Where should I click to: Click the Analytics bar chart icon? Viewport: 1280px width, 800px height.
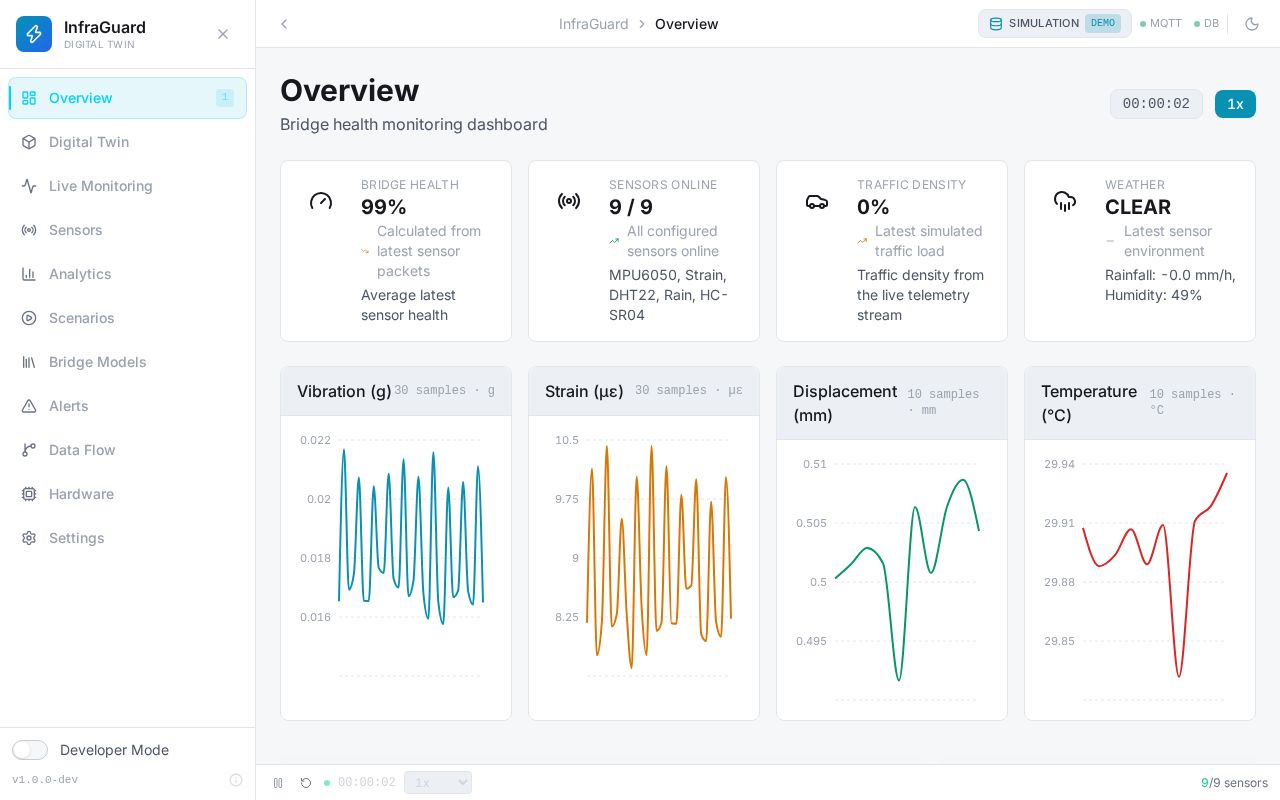(29, 274)
